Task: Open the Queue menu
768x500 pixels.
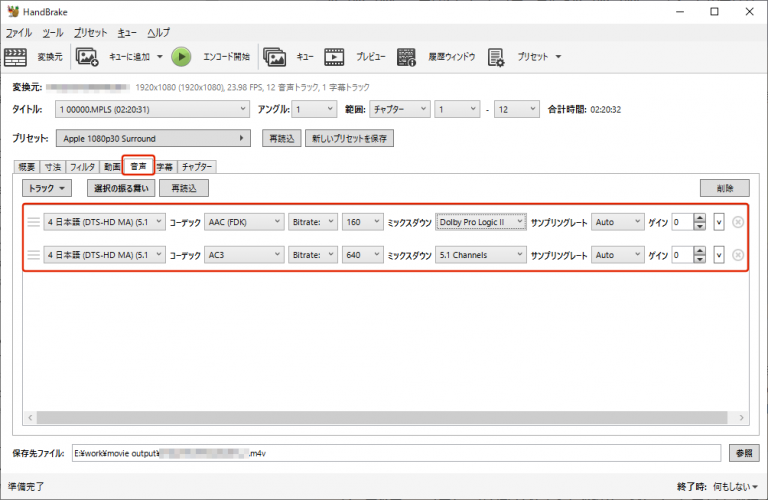Action: [x=127, y=33]
